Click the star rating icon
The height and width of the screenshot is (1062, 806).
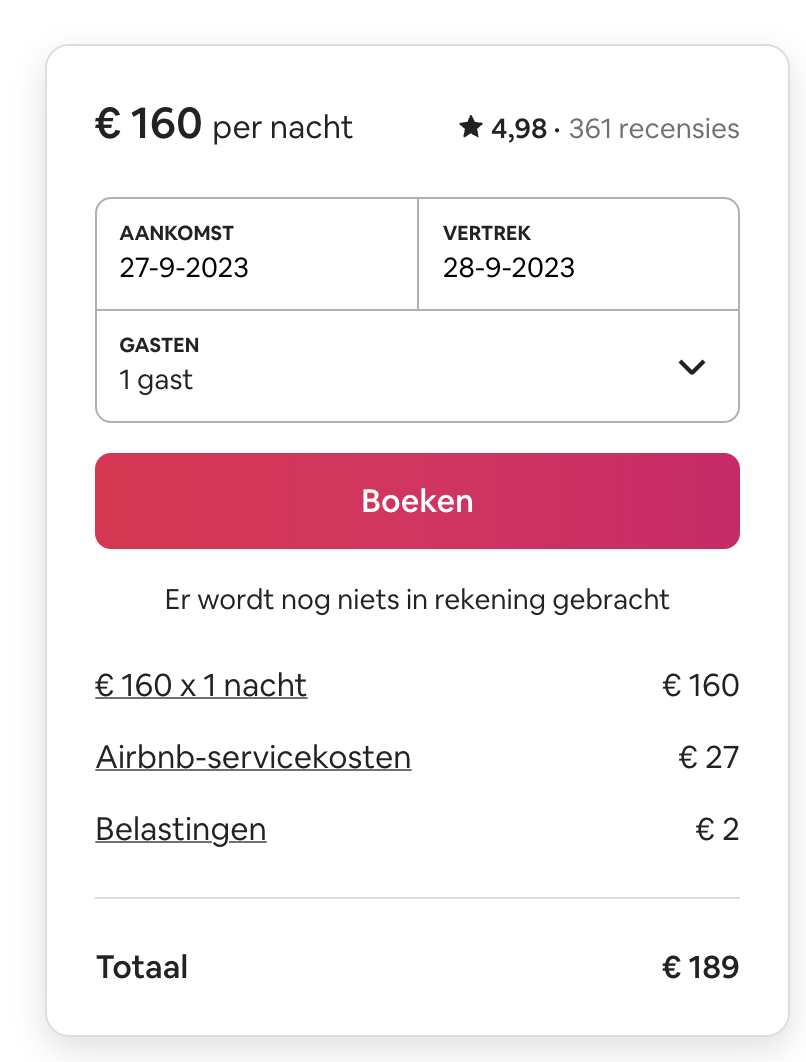tap(471, 127)
